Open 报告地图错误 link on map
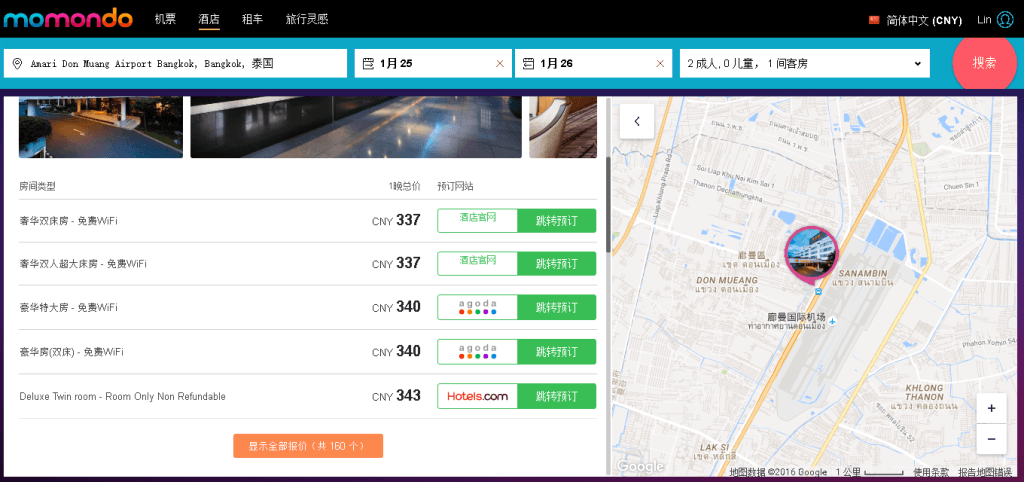 click(x=985, y=472)
